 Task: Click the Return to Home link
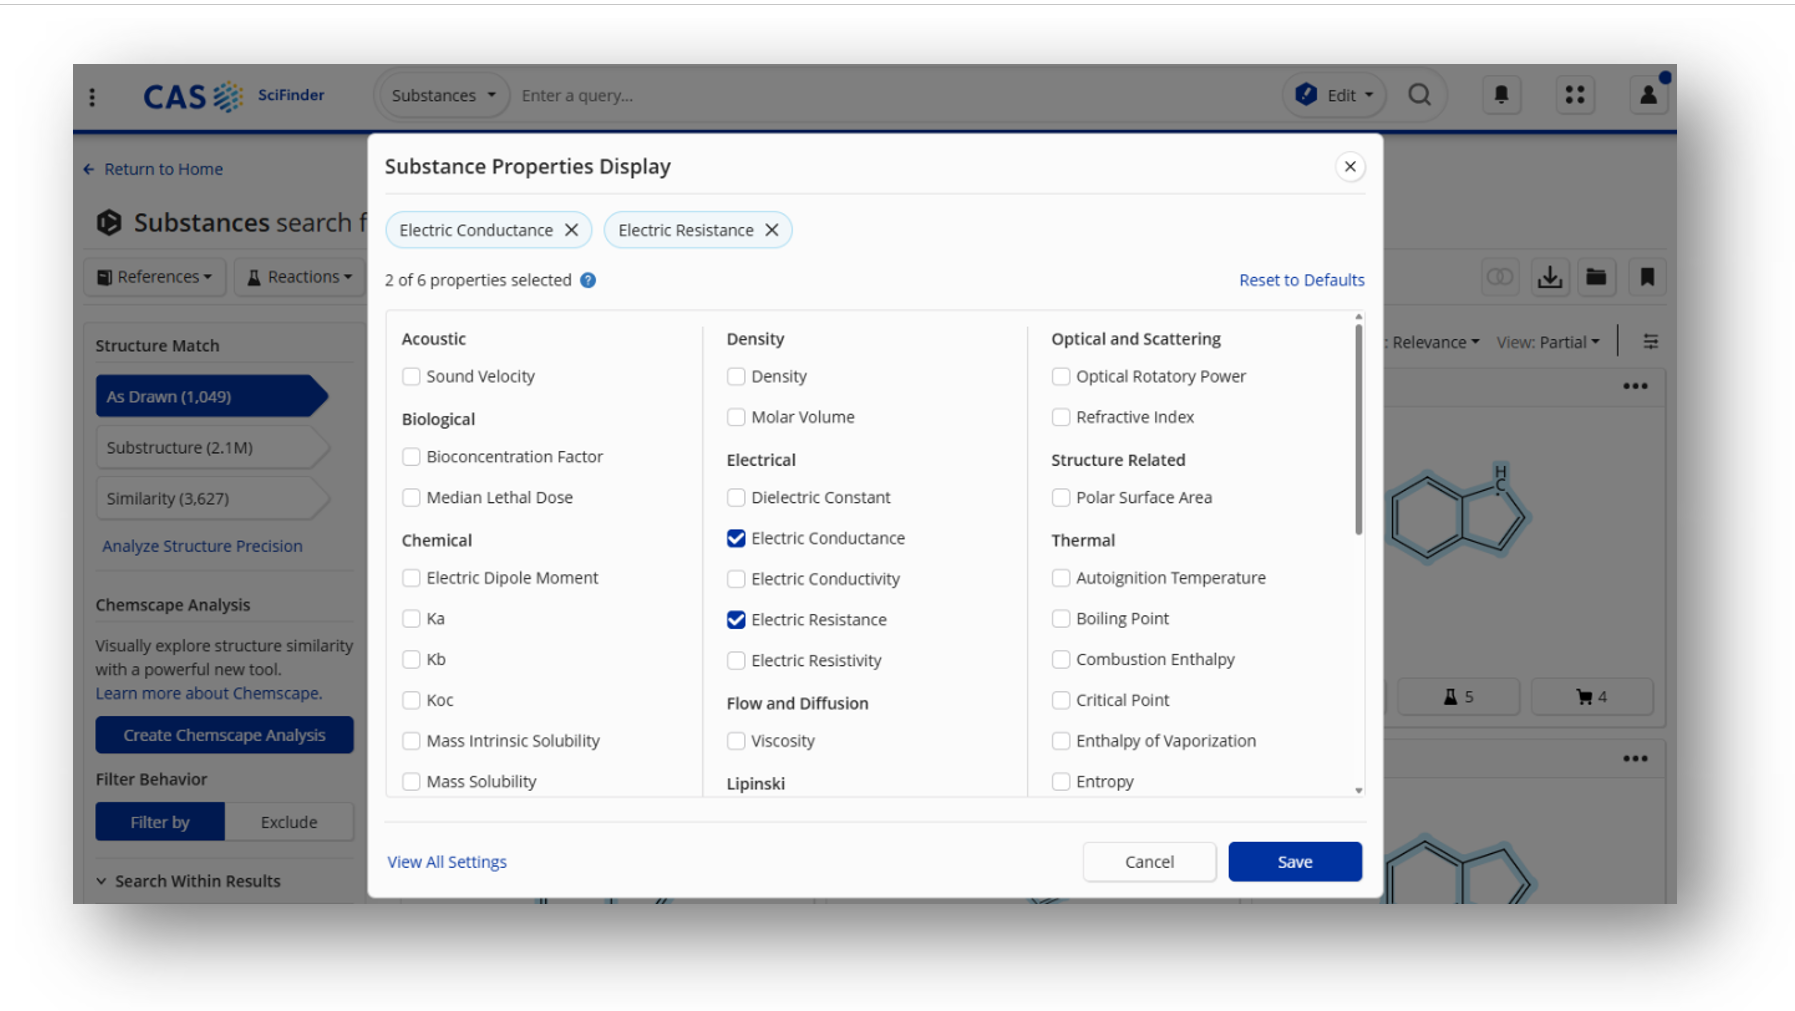(x=163, y=169)
